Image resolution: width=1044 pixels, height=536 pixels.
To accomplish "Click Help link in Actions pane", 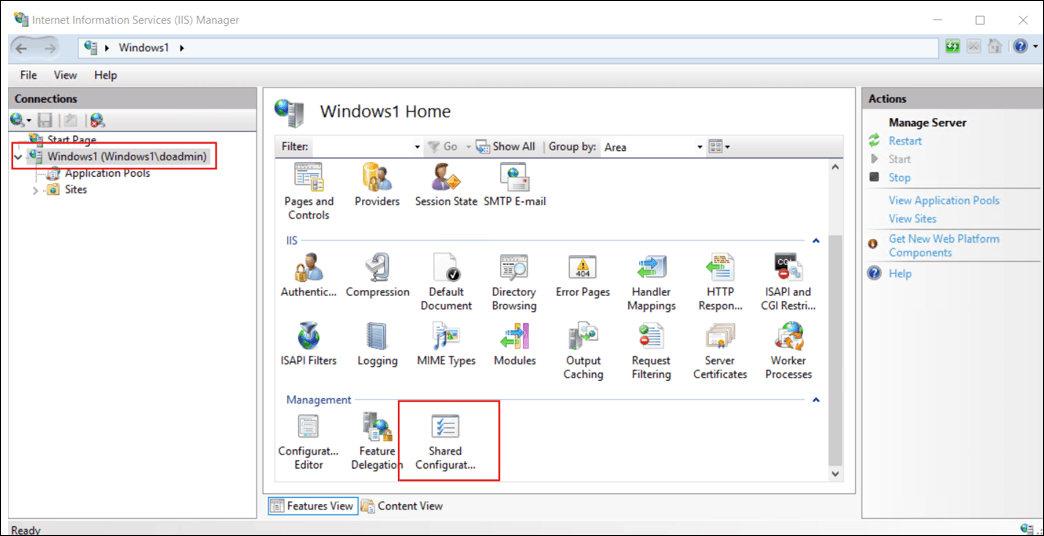I will (900, 274).
